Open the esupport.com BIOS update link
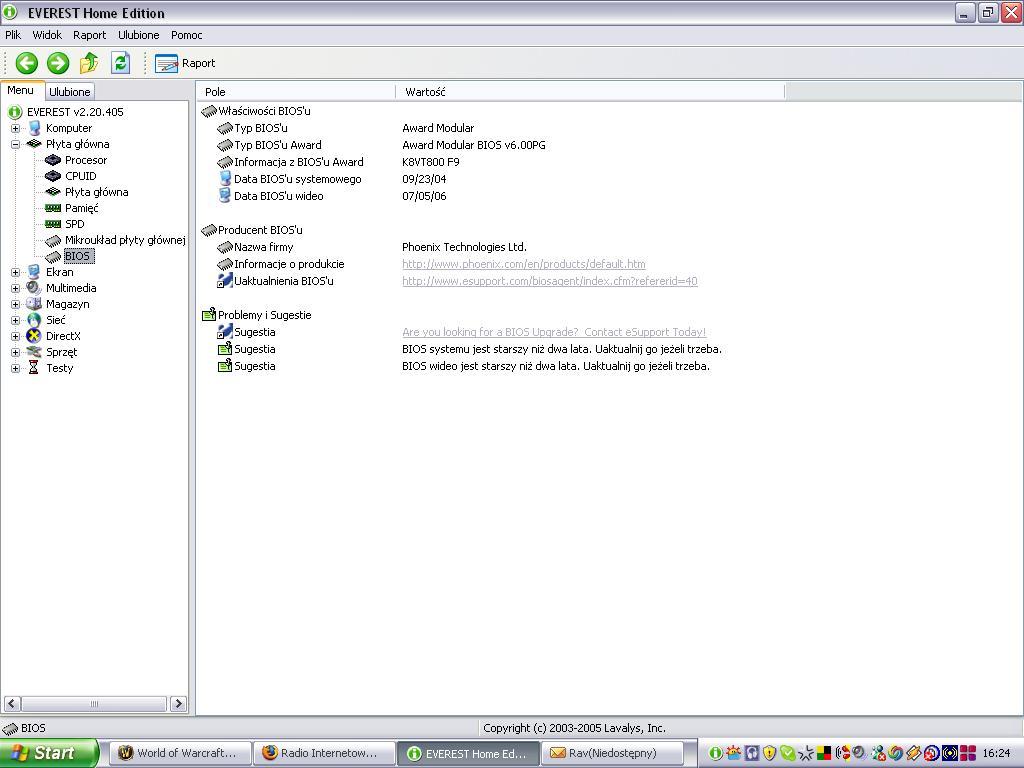This screenshot has height=768, width=1024. pyautogui.click(x=550, y=281)
